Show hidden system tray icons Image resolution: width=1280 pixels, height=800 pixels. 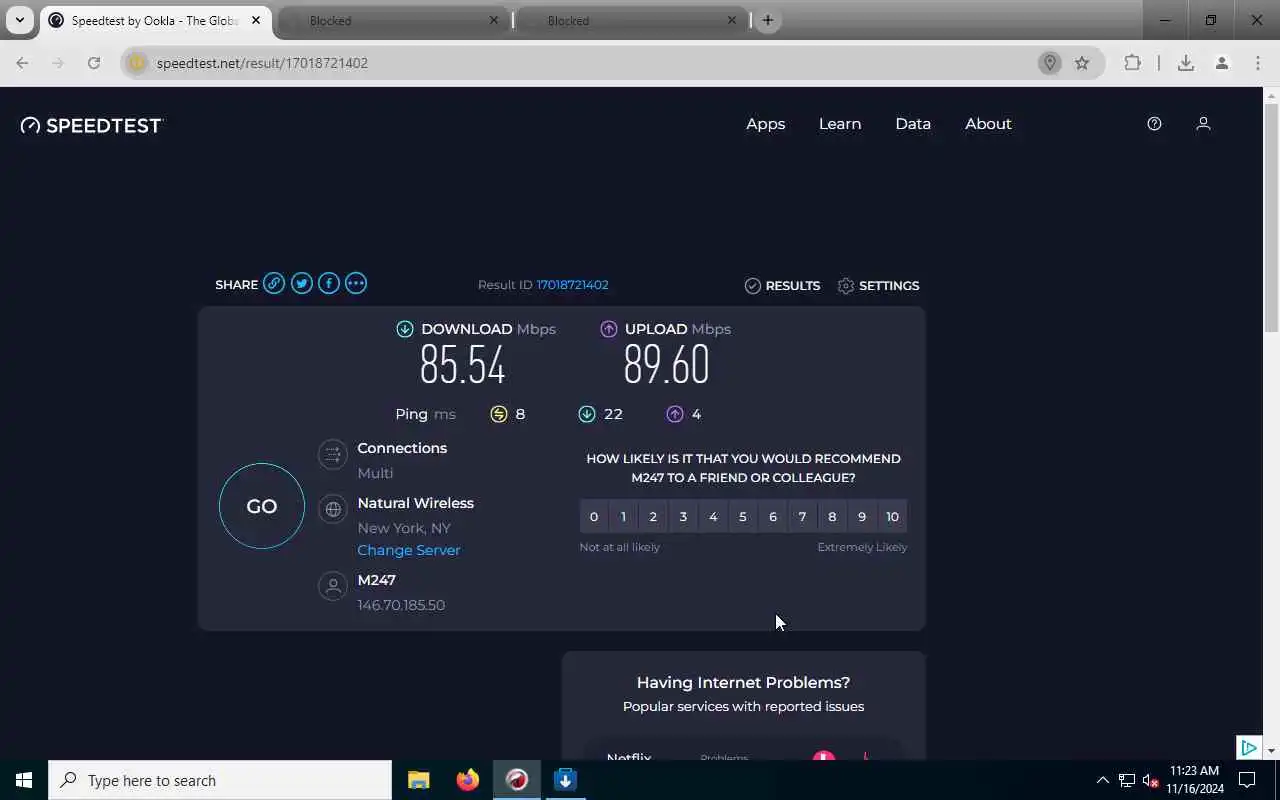pyautogui.click(x=1102, y=780)
